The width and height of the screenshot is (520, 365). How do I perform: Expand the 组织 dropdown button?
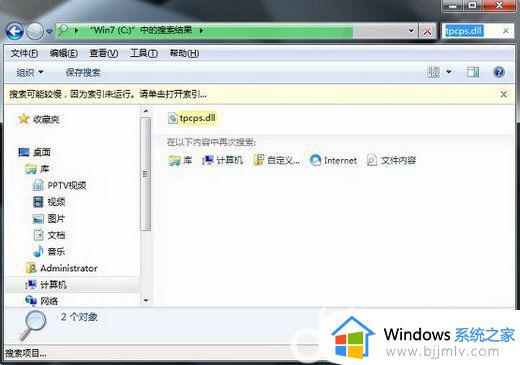click(x=30, y=72)
